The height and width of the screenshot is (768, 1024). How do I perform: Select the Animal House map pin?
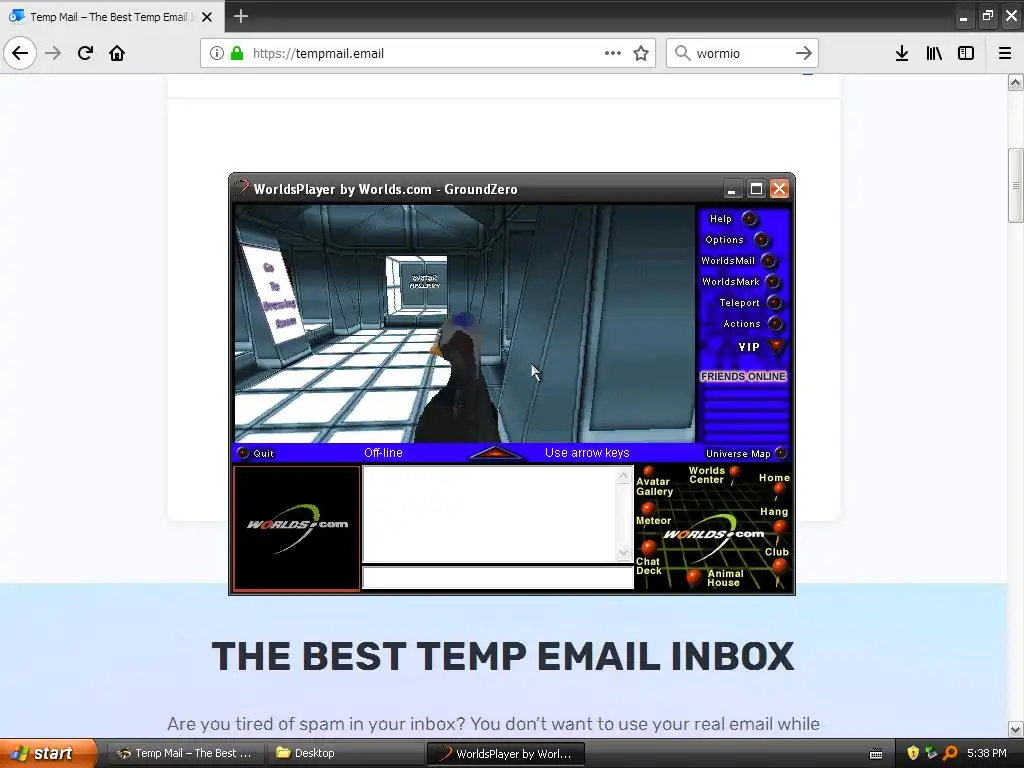694,577
